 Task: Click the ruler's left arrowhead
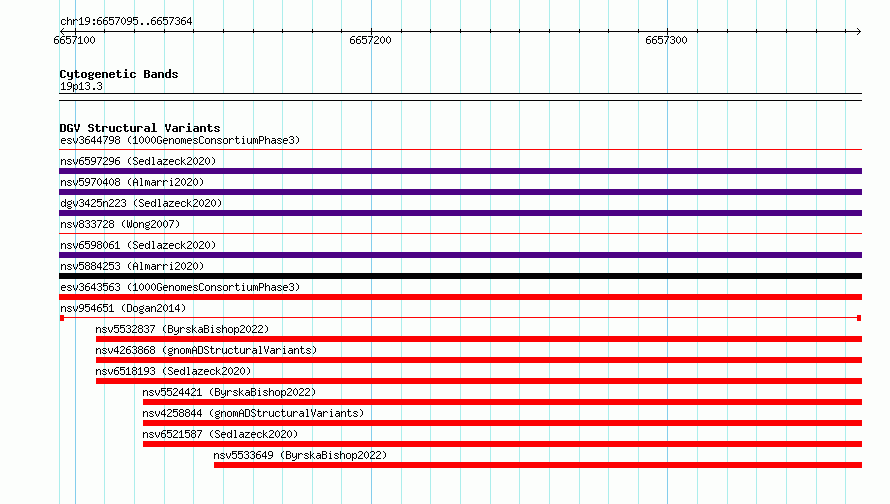point(62,31)
